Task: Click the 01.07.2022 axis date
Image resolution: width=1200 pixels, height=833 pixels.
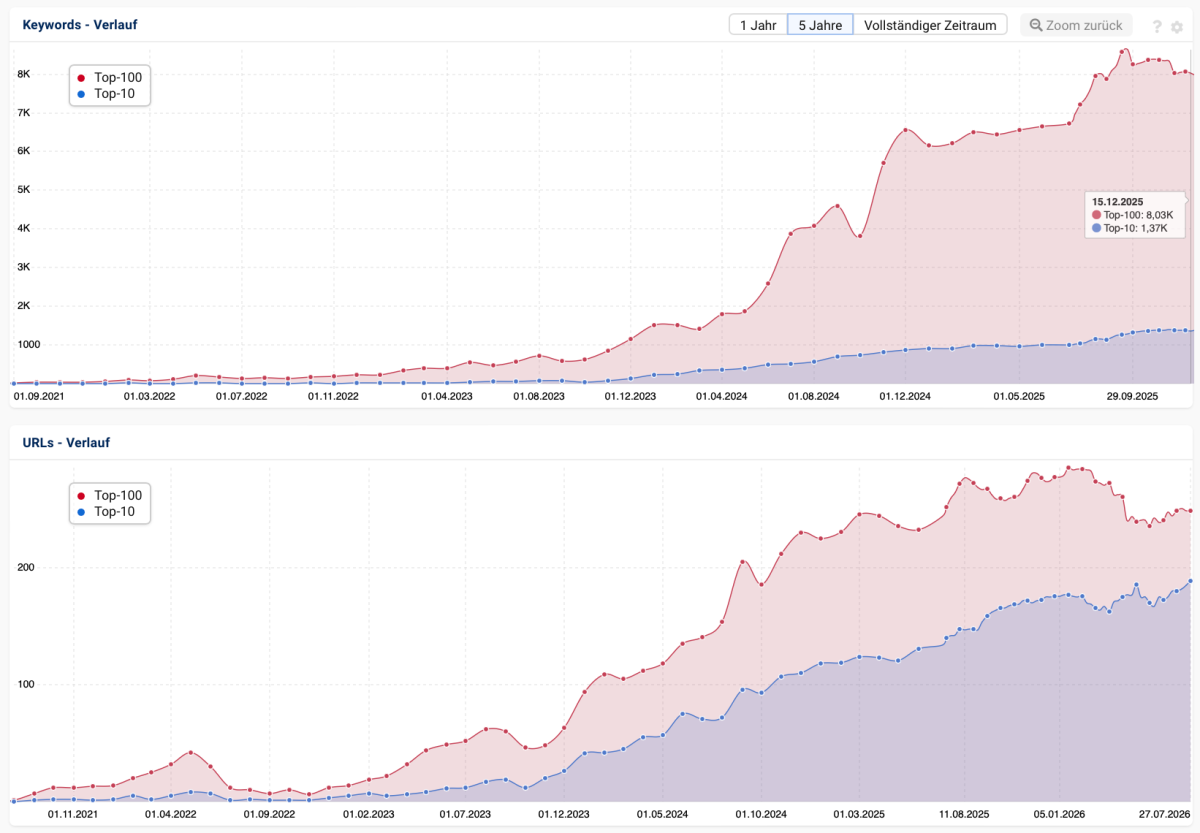Action: 241,396
